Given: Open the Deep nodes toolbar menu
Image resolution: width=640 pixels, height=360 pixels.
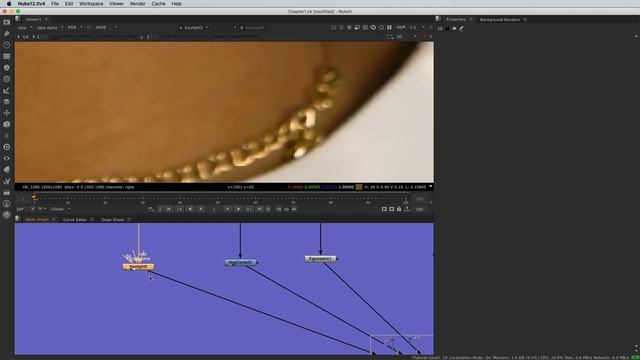Looking at the screenshot, I should pos(7,147).
